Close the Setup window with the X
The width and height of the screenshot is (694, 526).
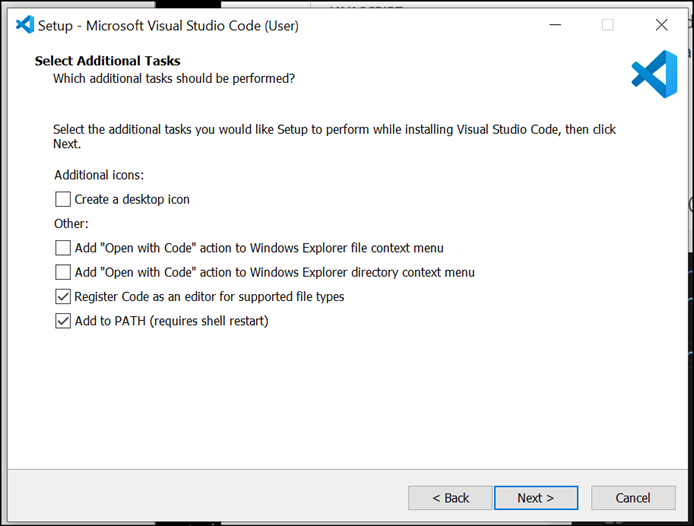coord(661,24)
